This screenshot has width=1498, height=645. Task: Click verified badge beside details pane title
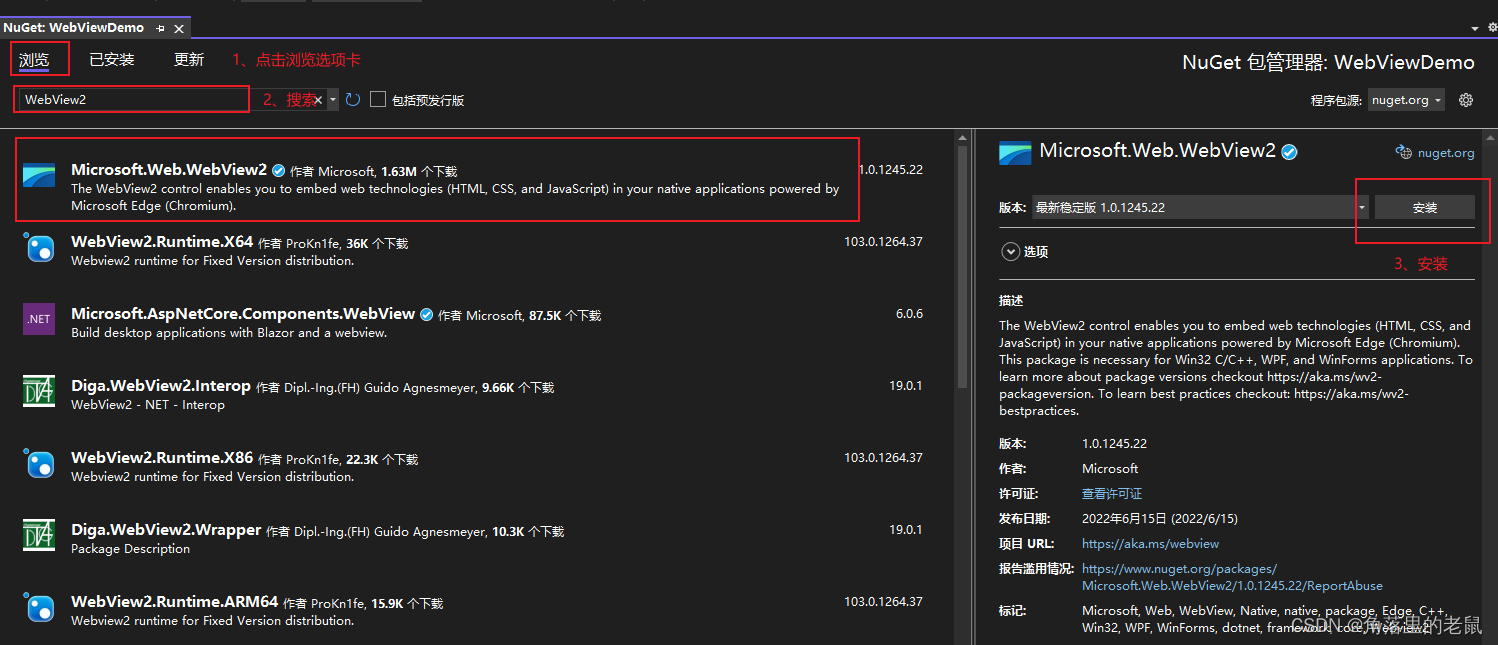[1290, 152]
